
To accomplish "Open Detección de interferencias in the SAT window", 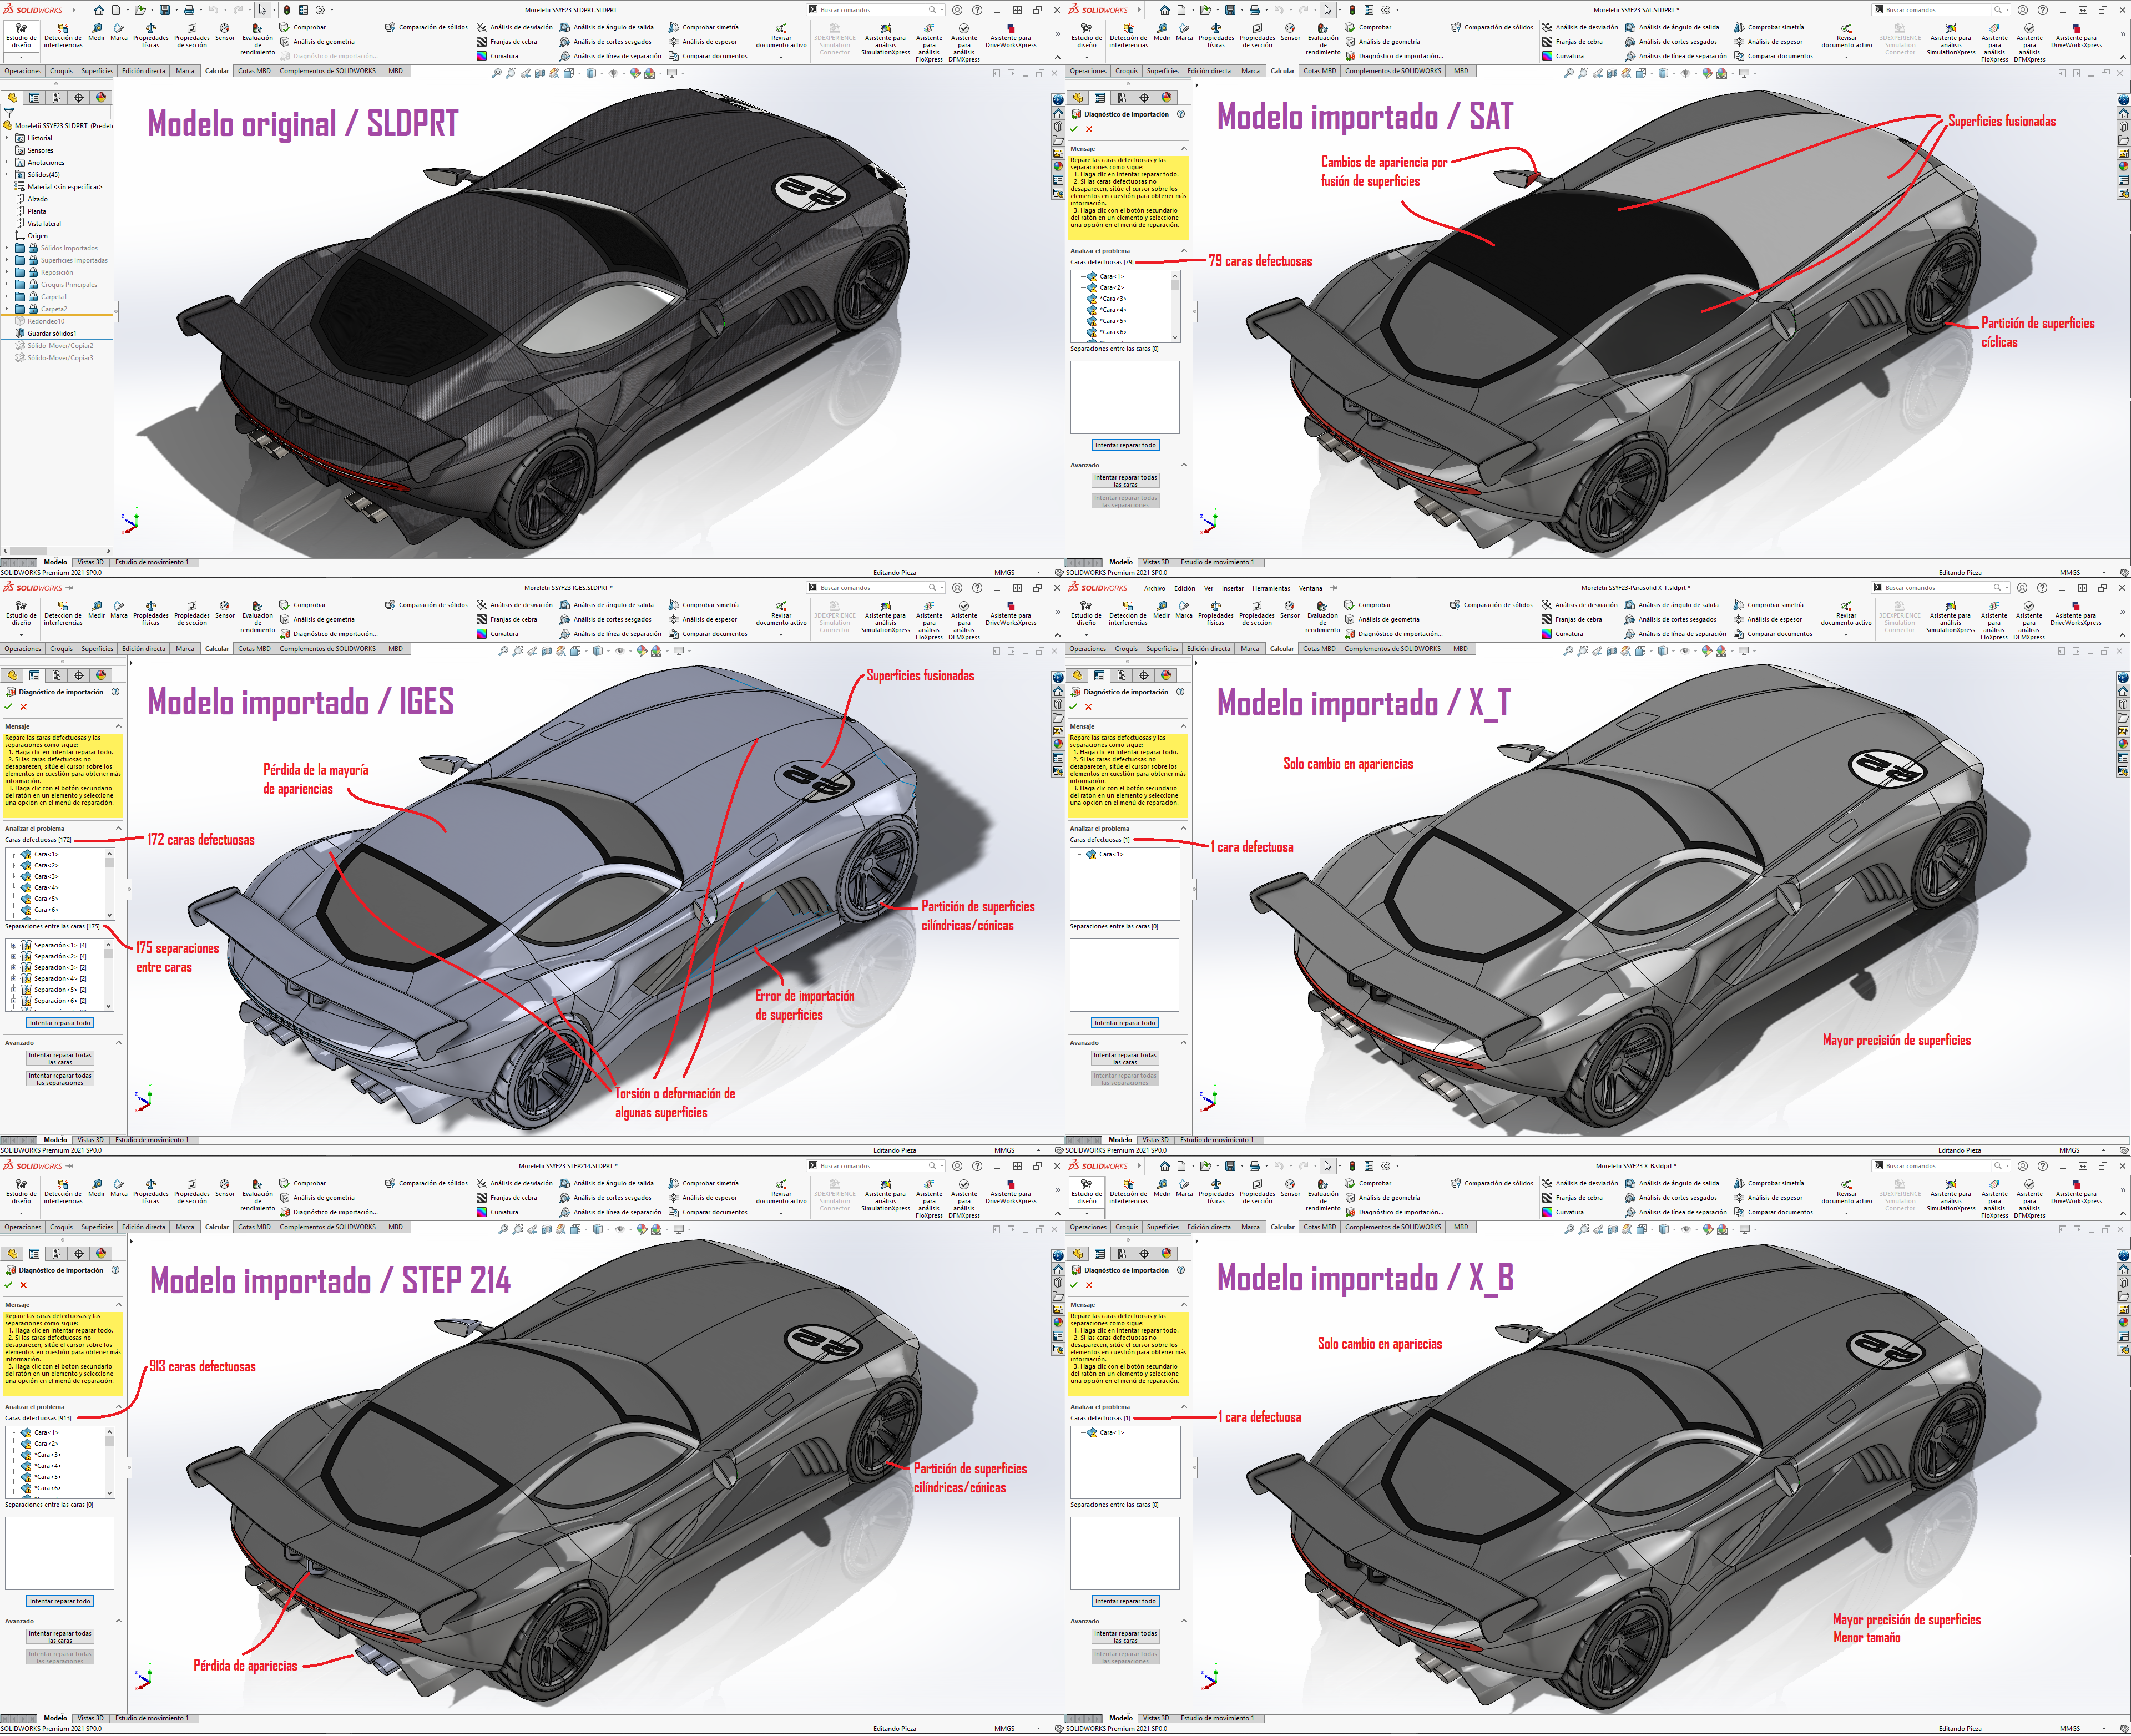I will 1128,36.
